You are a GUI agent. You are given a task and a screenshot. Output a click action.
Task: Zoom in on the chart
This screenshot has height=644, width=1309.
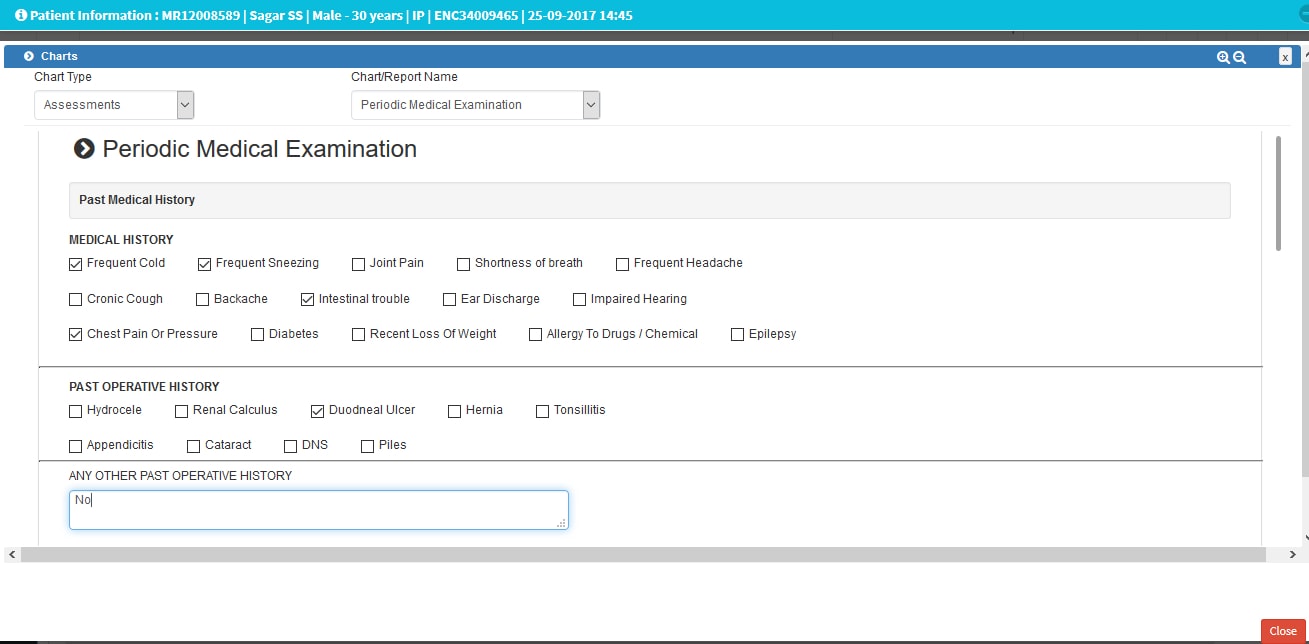[x=1222, y=57]
